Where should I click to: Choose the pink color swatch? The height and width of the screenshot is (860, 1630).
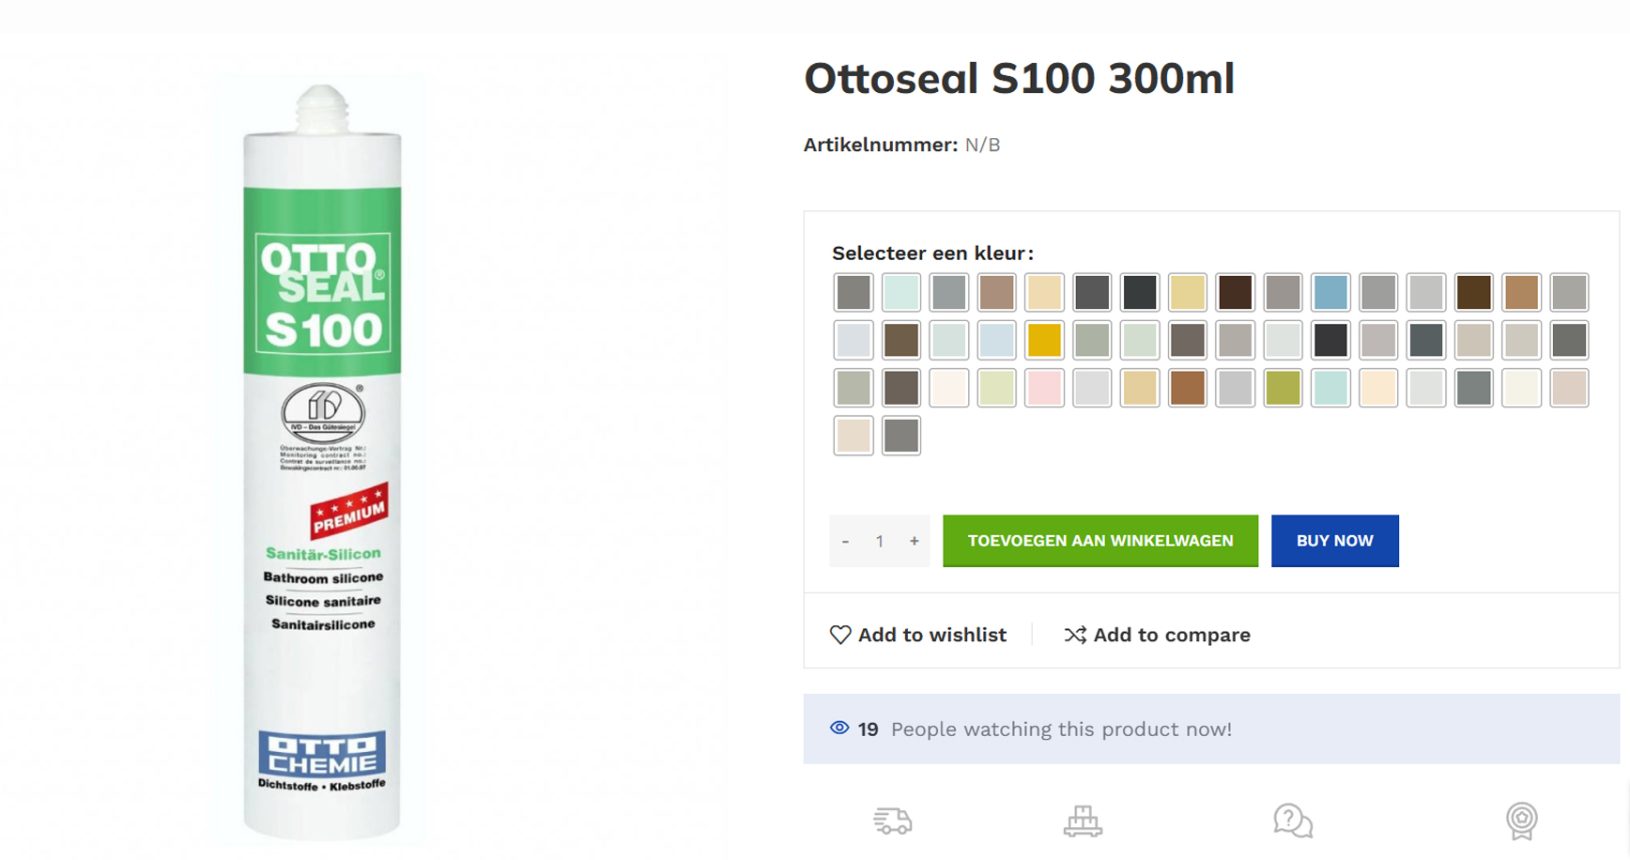pyautogui.click(x=1044, y=388)
